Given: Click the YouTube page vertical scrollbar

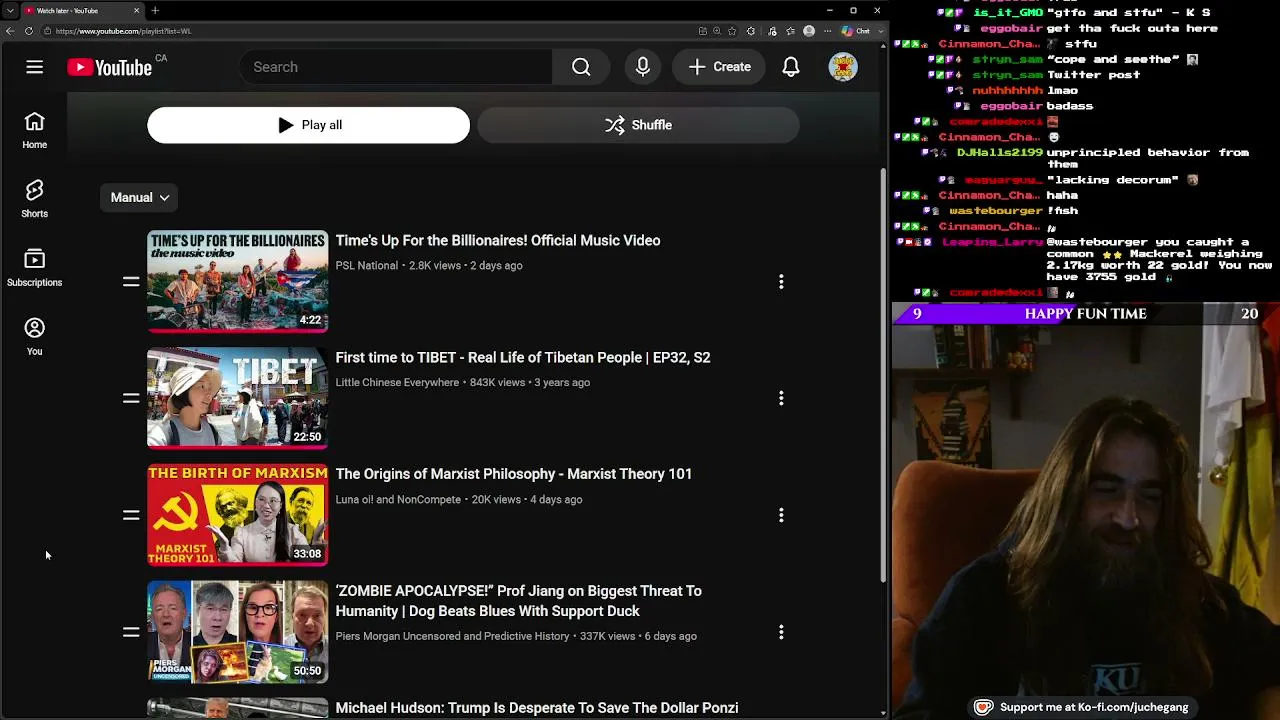Looking at the screenshot, I should [x=883, y=375].
